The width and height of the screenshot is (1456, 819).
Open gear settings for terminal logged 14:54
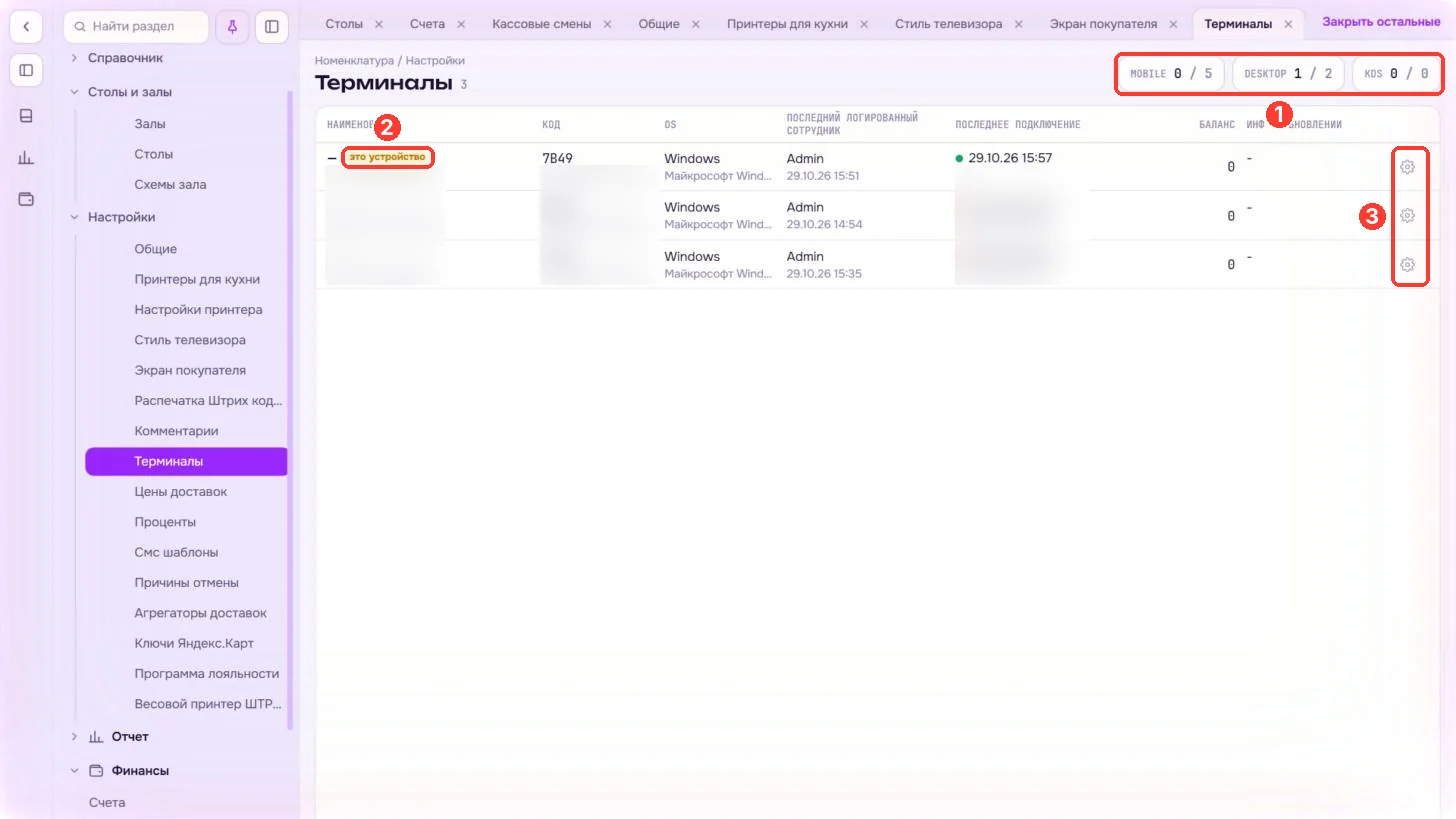pyautogui.click(x=1407, y=215)
